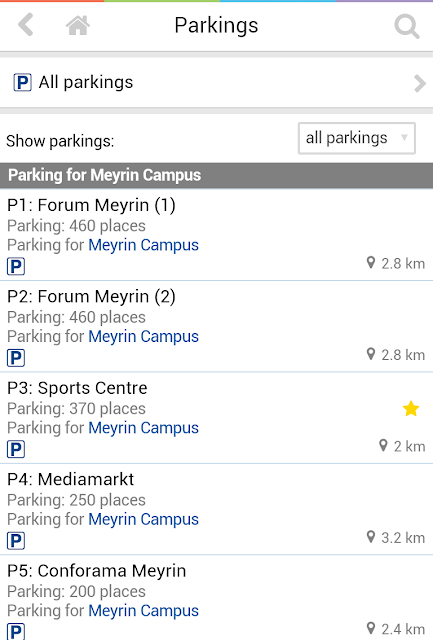Expand All parkings with the chevron
This screenshot has width=433, height=640.
point(420,83)
